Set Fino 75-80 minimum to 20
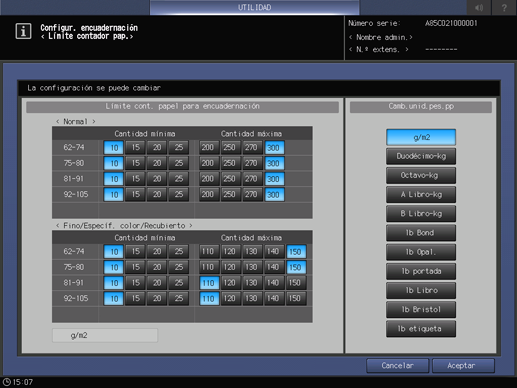517x388 pixels. (157, 267)
